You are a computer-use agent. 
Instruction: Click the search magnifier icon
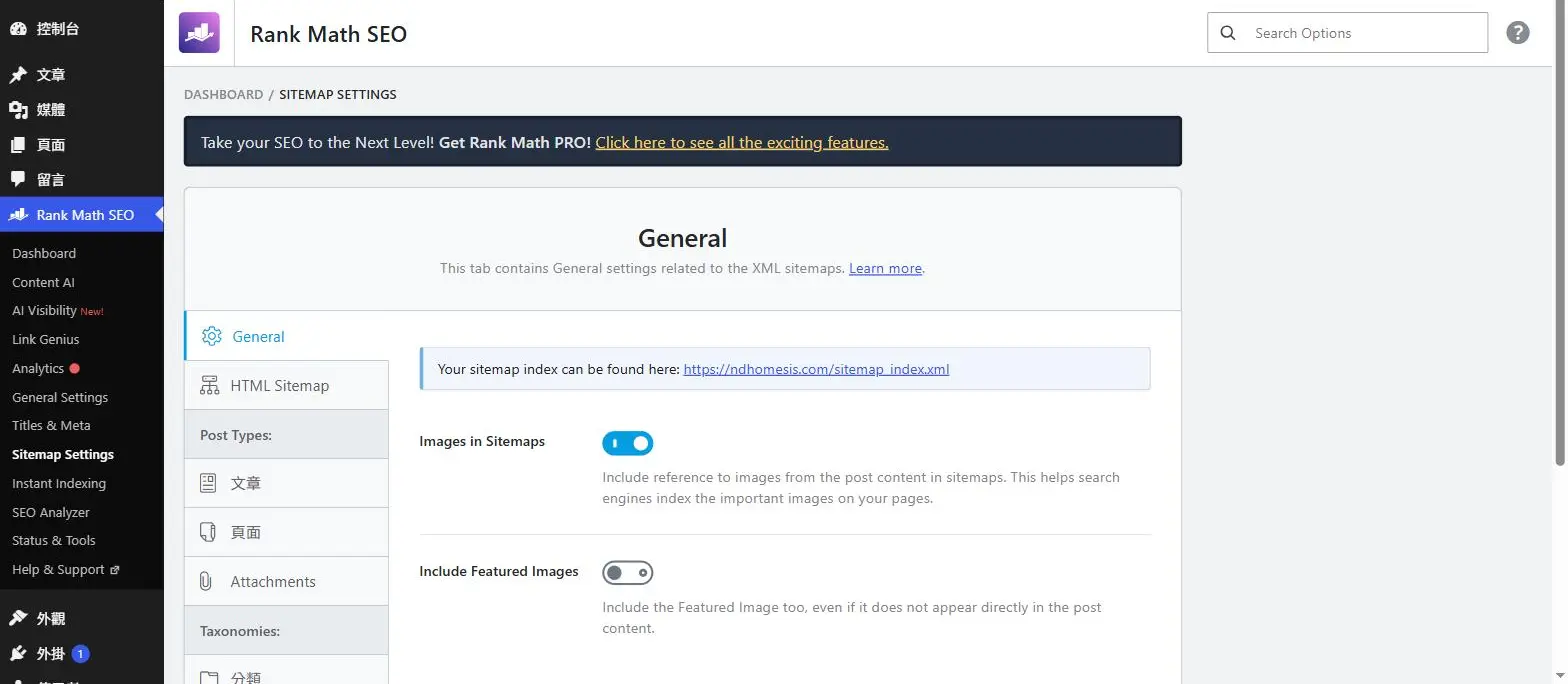click(x=1228, y=33)
